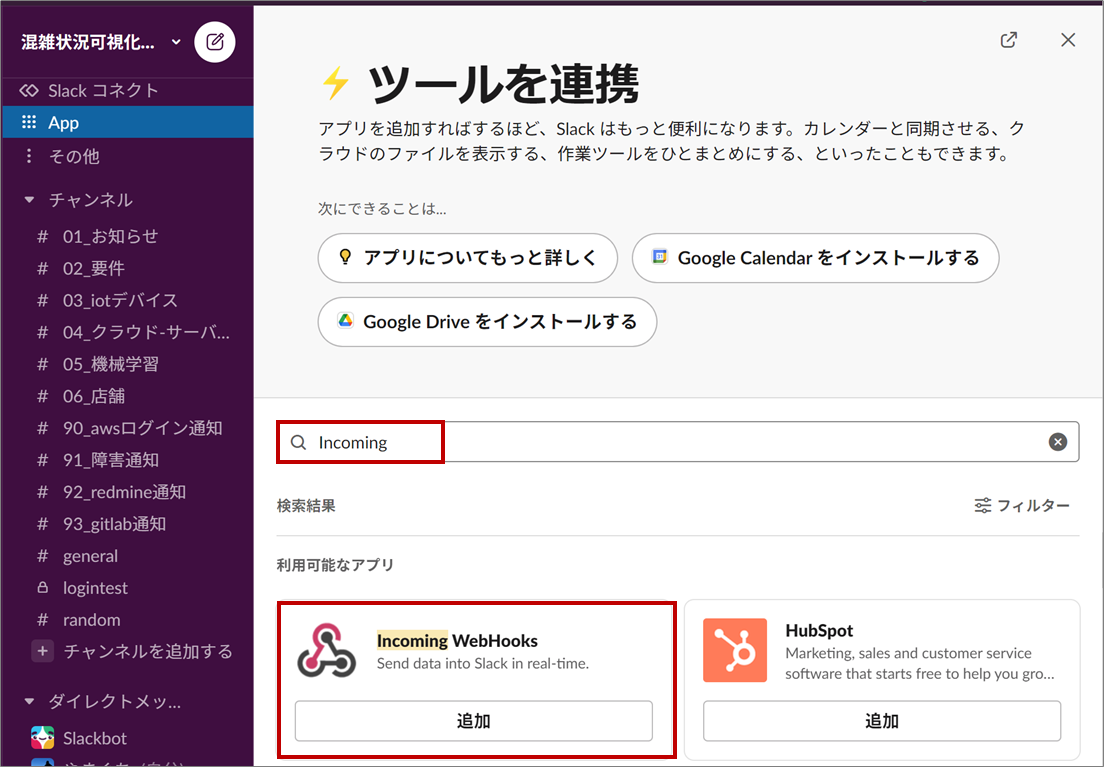
Task: Open channel 92_redmine通知
Action: pyautogui.click(x=124, y=492)
